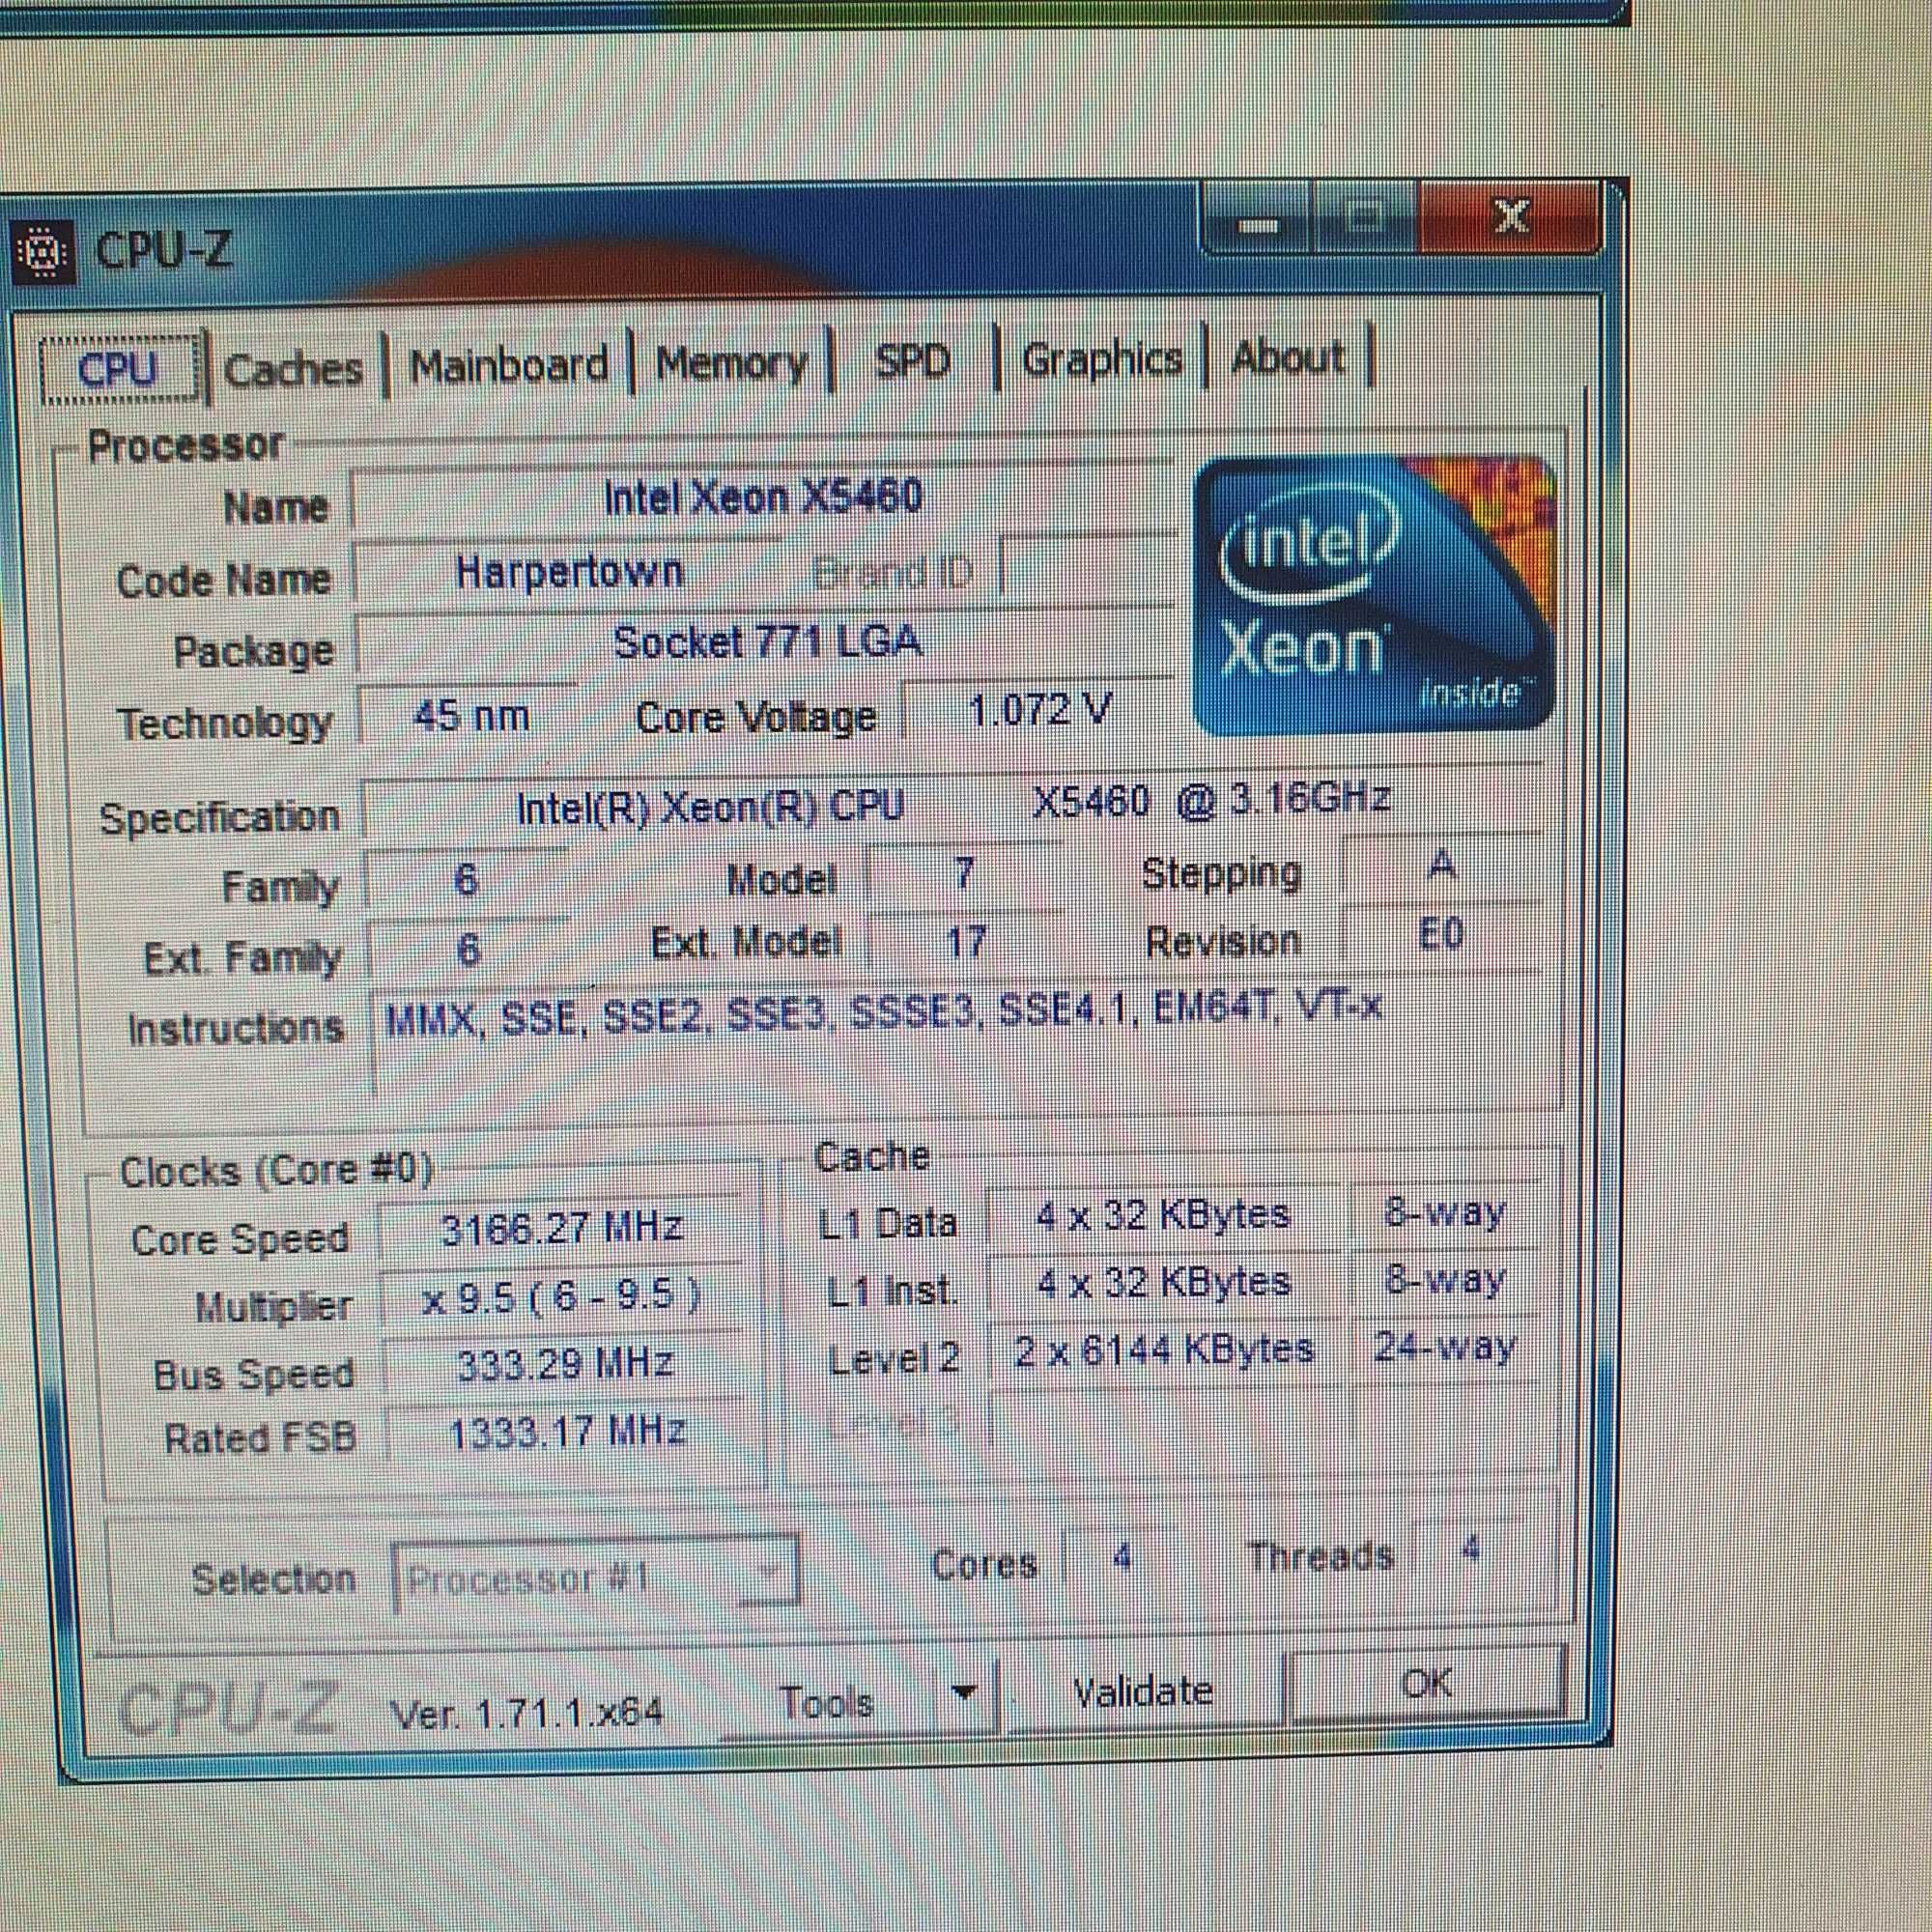Viewport: 1932px width, 1932px height.
Task: Click the Core Speed value field
Action: click(561, 1228)
